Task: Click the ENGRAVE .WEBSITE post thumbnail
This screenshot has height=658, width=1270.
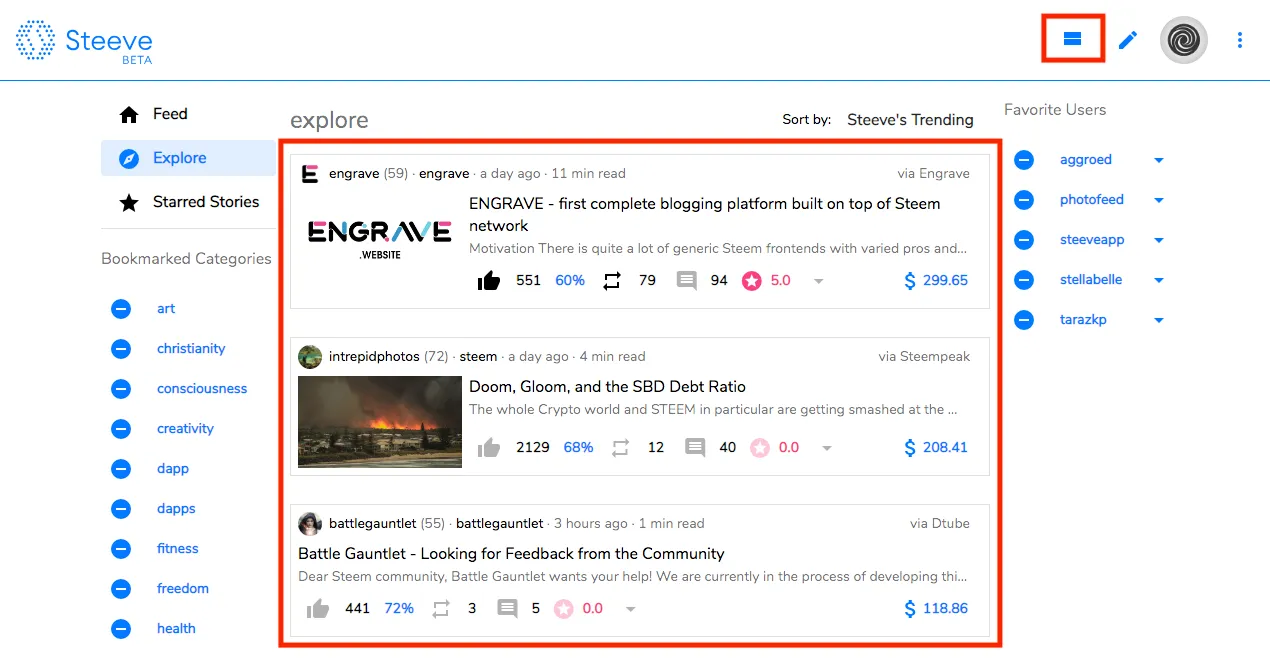Action: [x=380, y=240]
